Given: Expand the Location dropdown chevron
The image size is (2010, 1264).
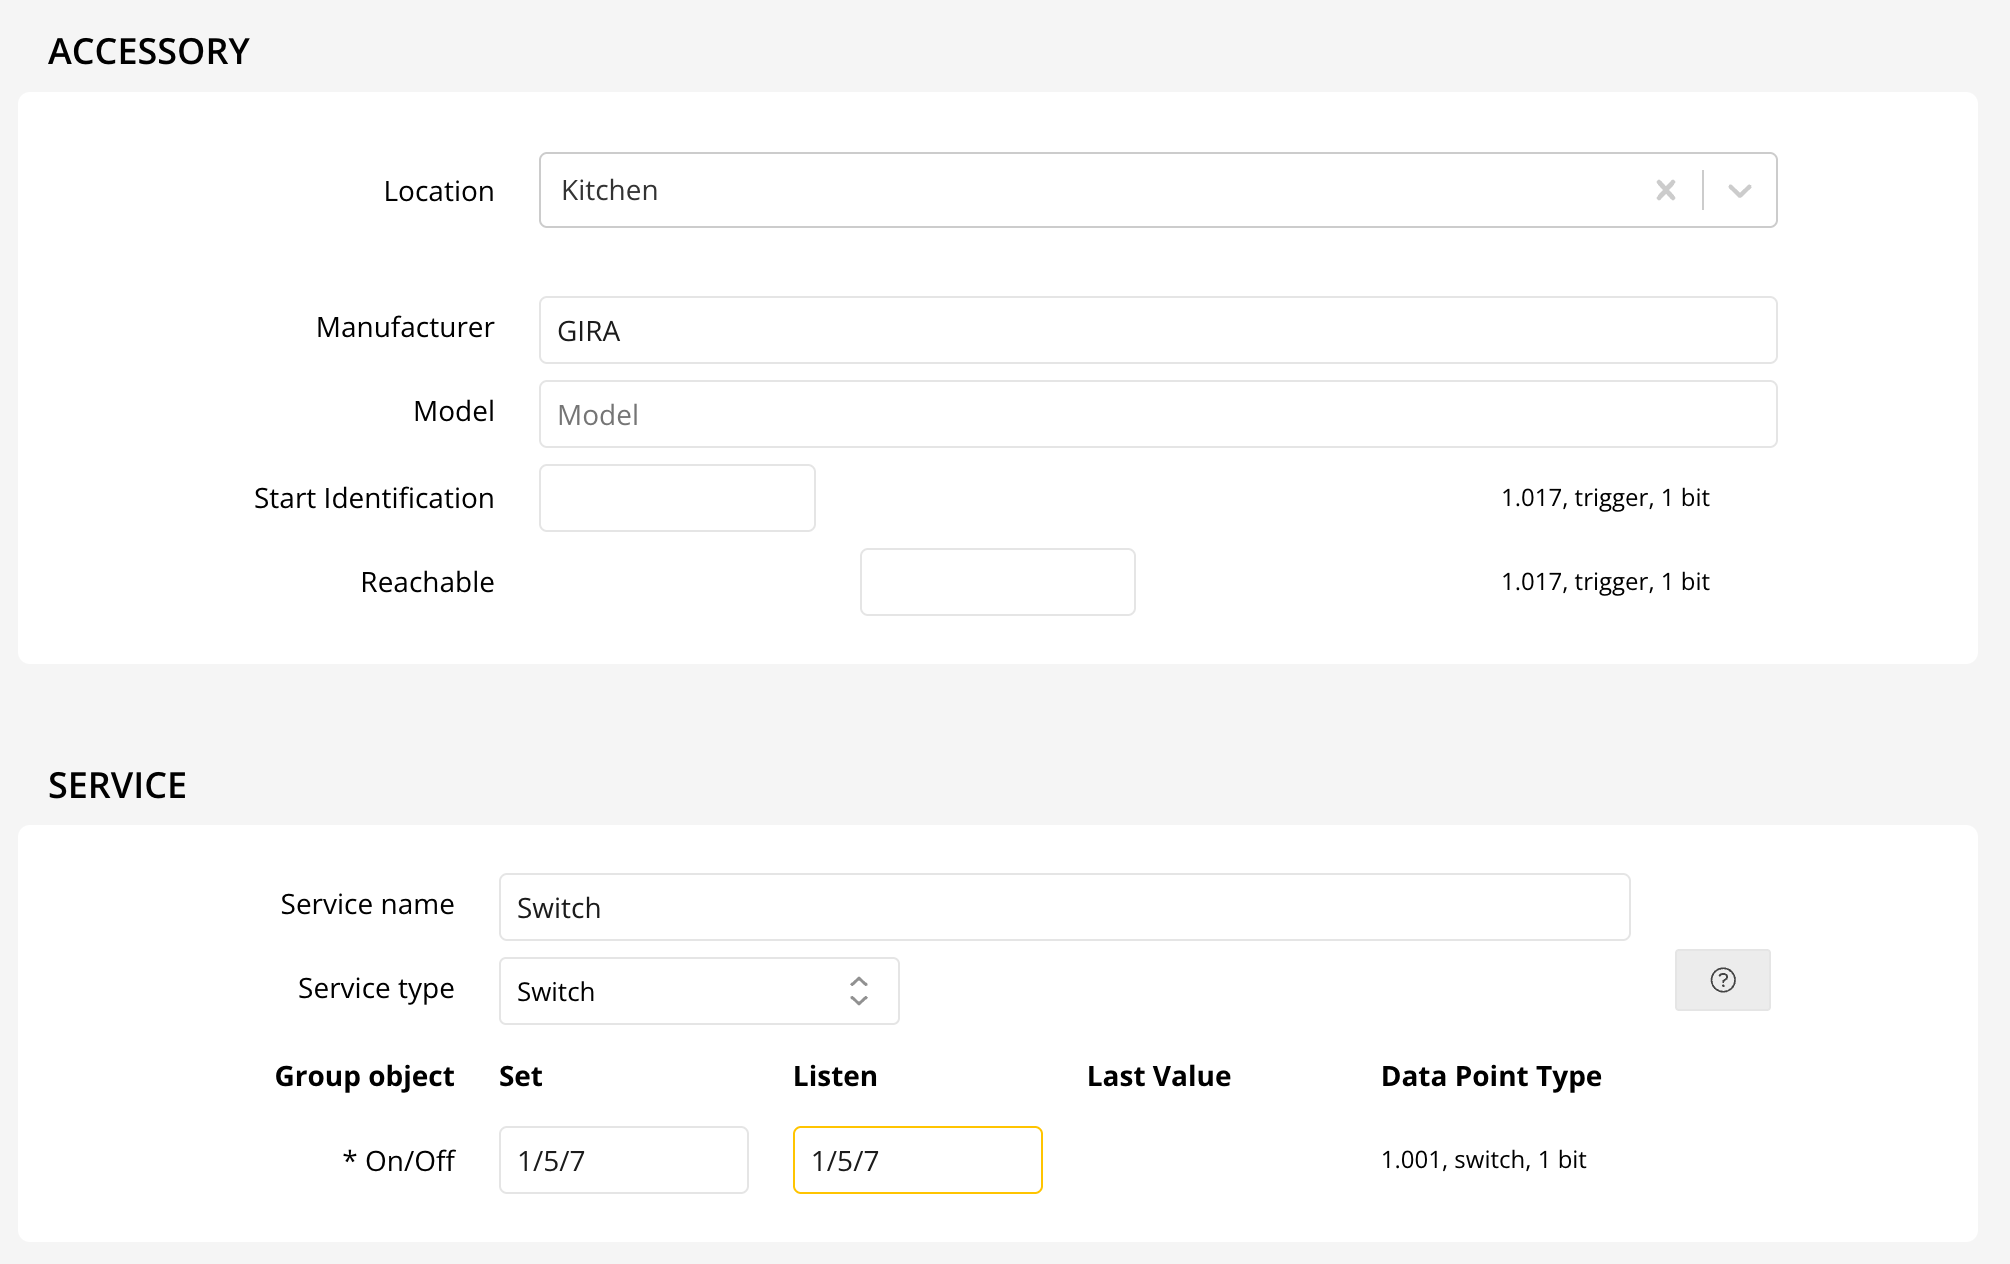Looking at the screenshot, I should pos(1739,190).
